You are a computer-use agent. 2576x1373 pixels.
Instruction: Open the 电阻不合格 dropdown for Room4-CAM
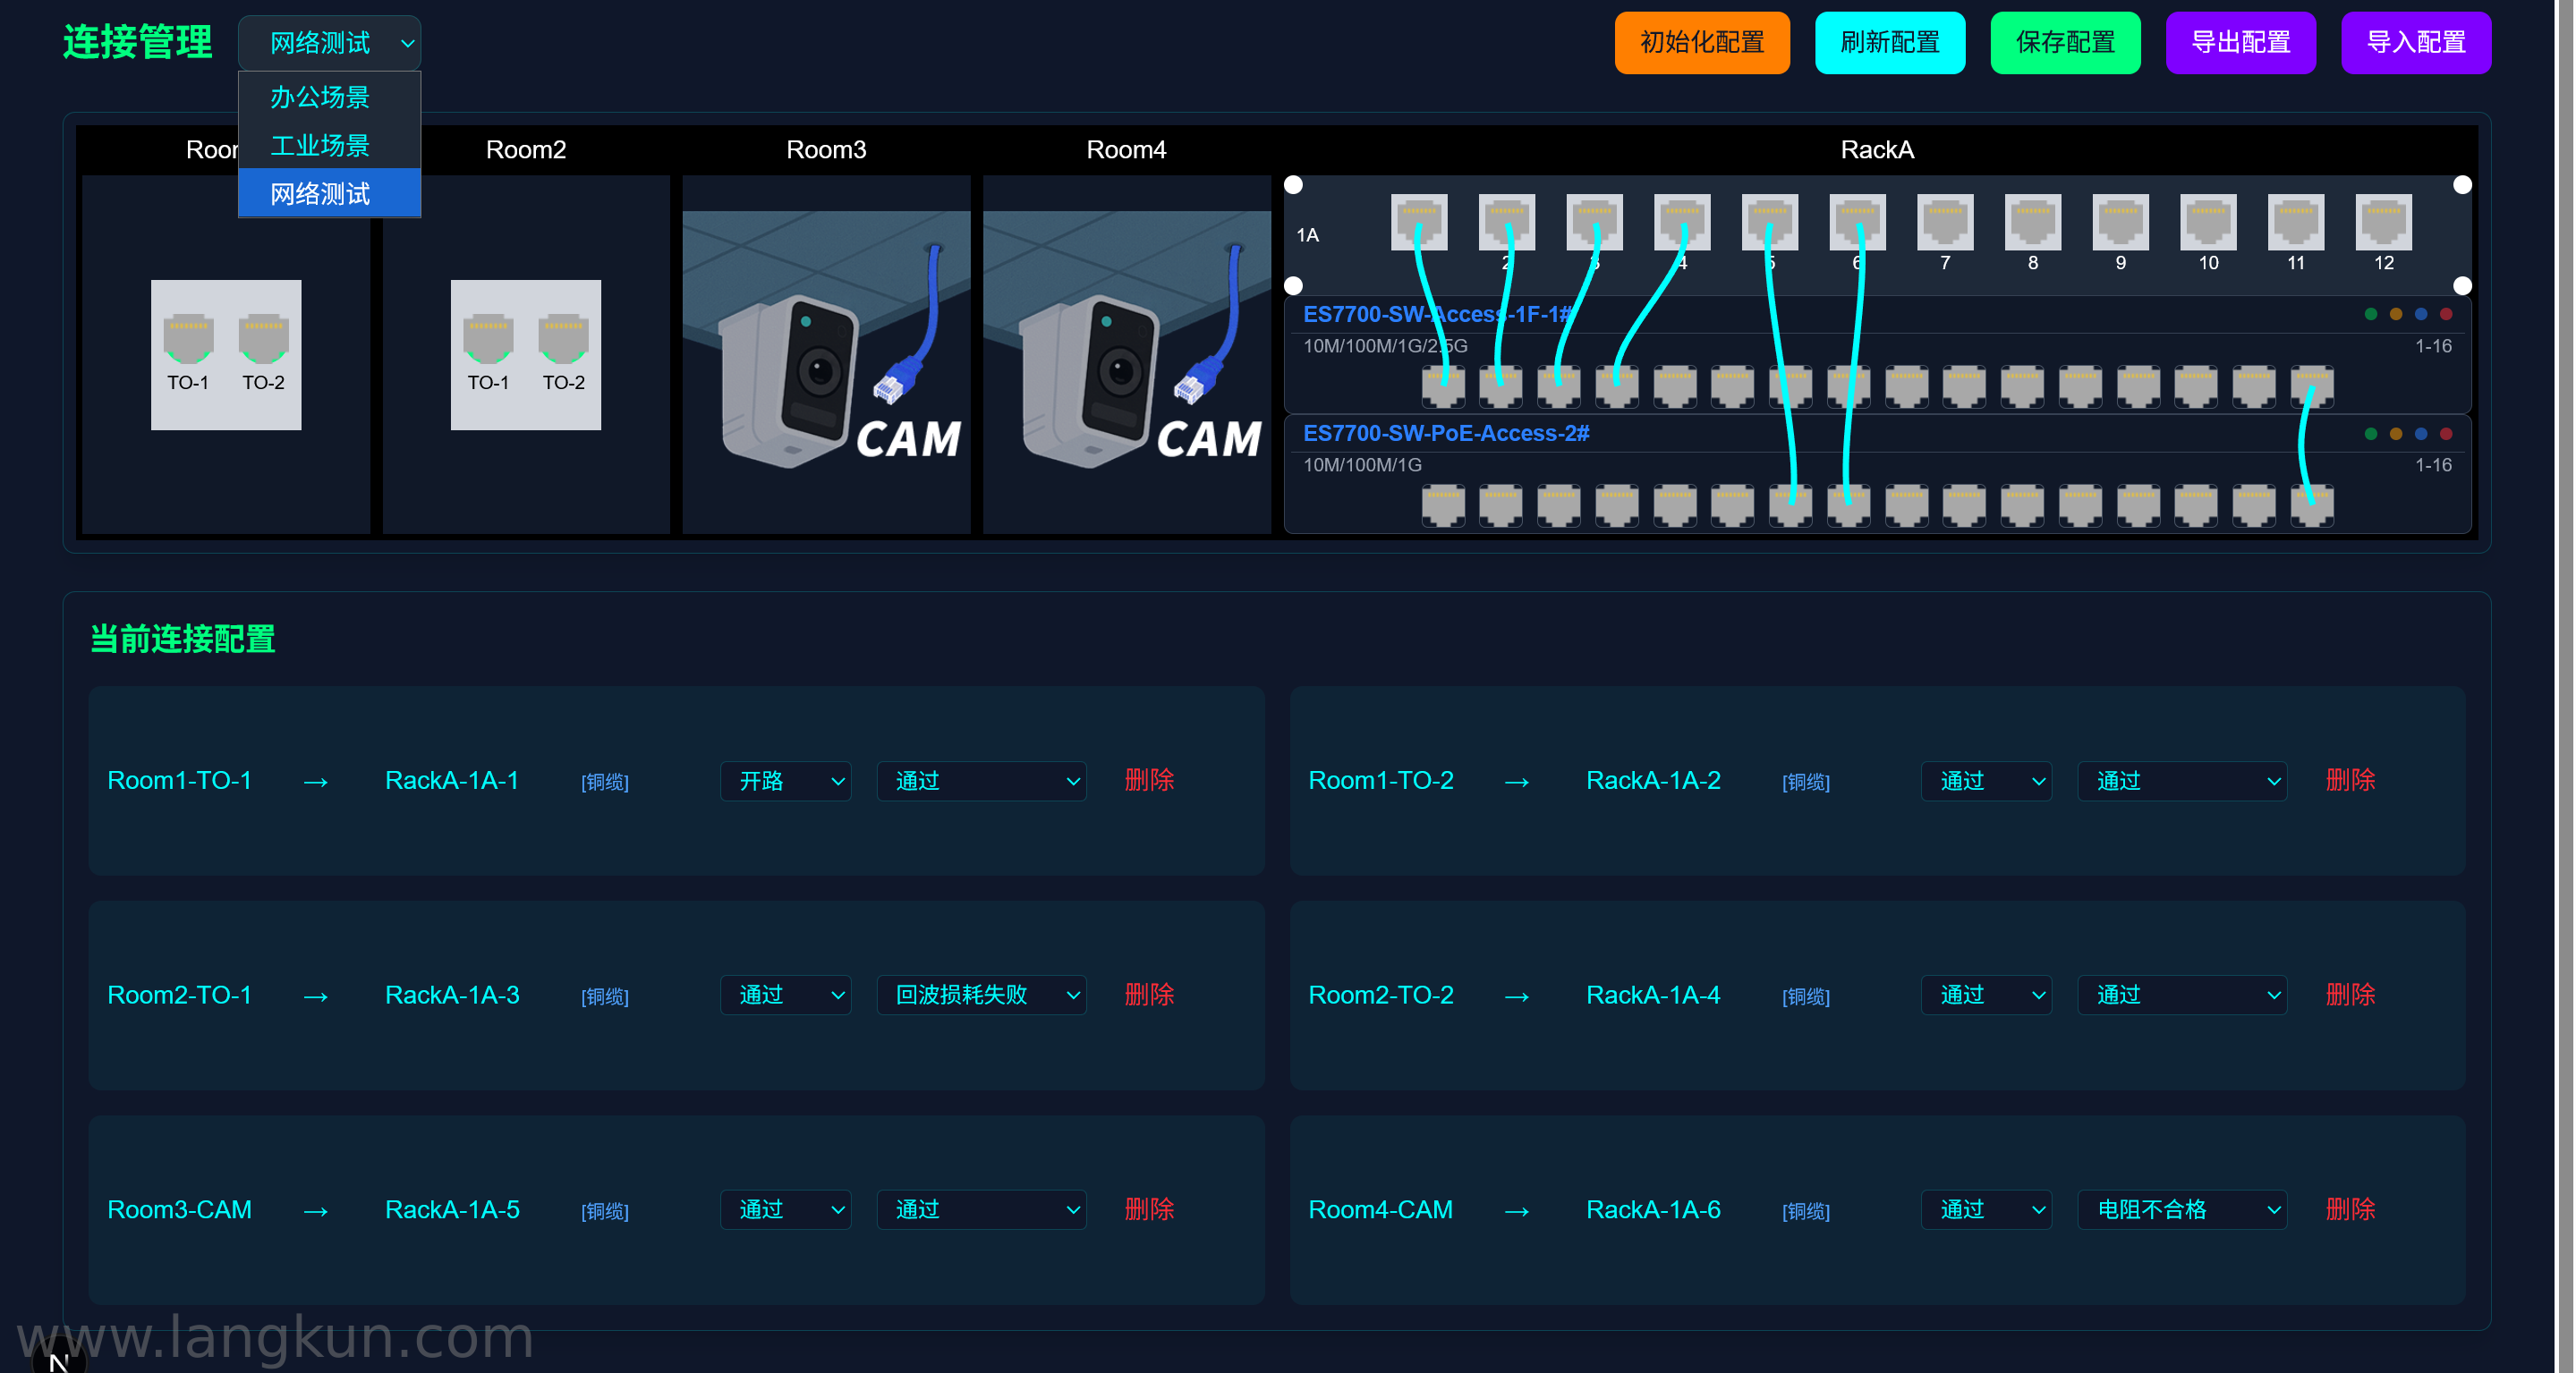point(2182,1210)
